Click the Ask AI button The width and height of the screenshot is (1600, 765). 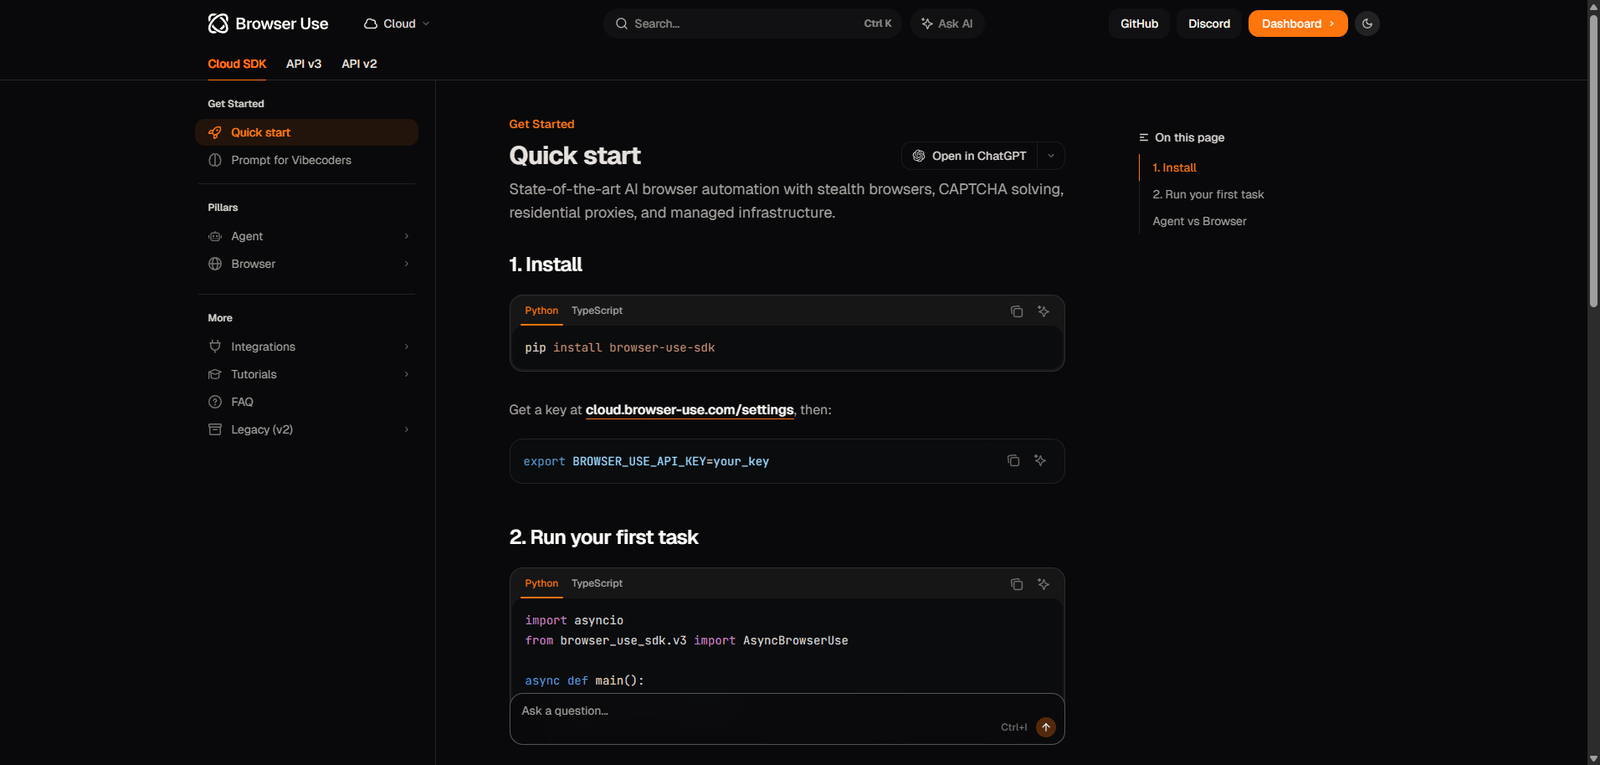click(947, 24)
